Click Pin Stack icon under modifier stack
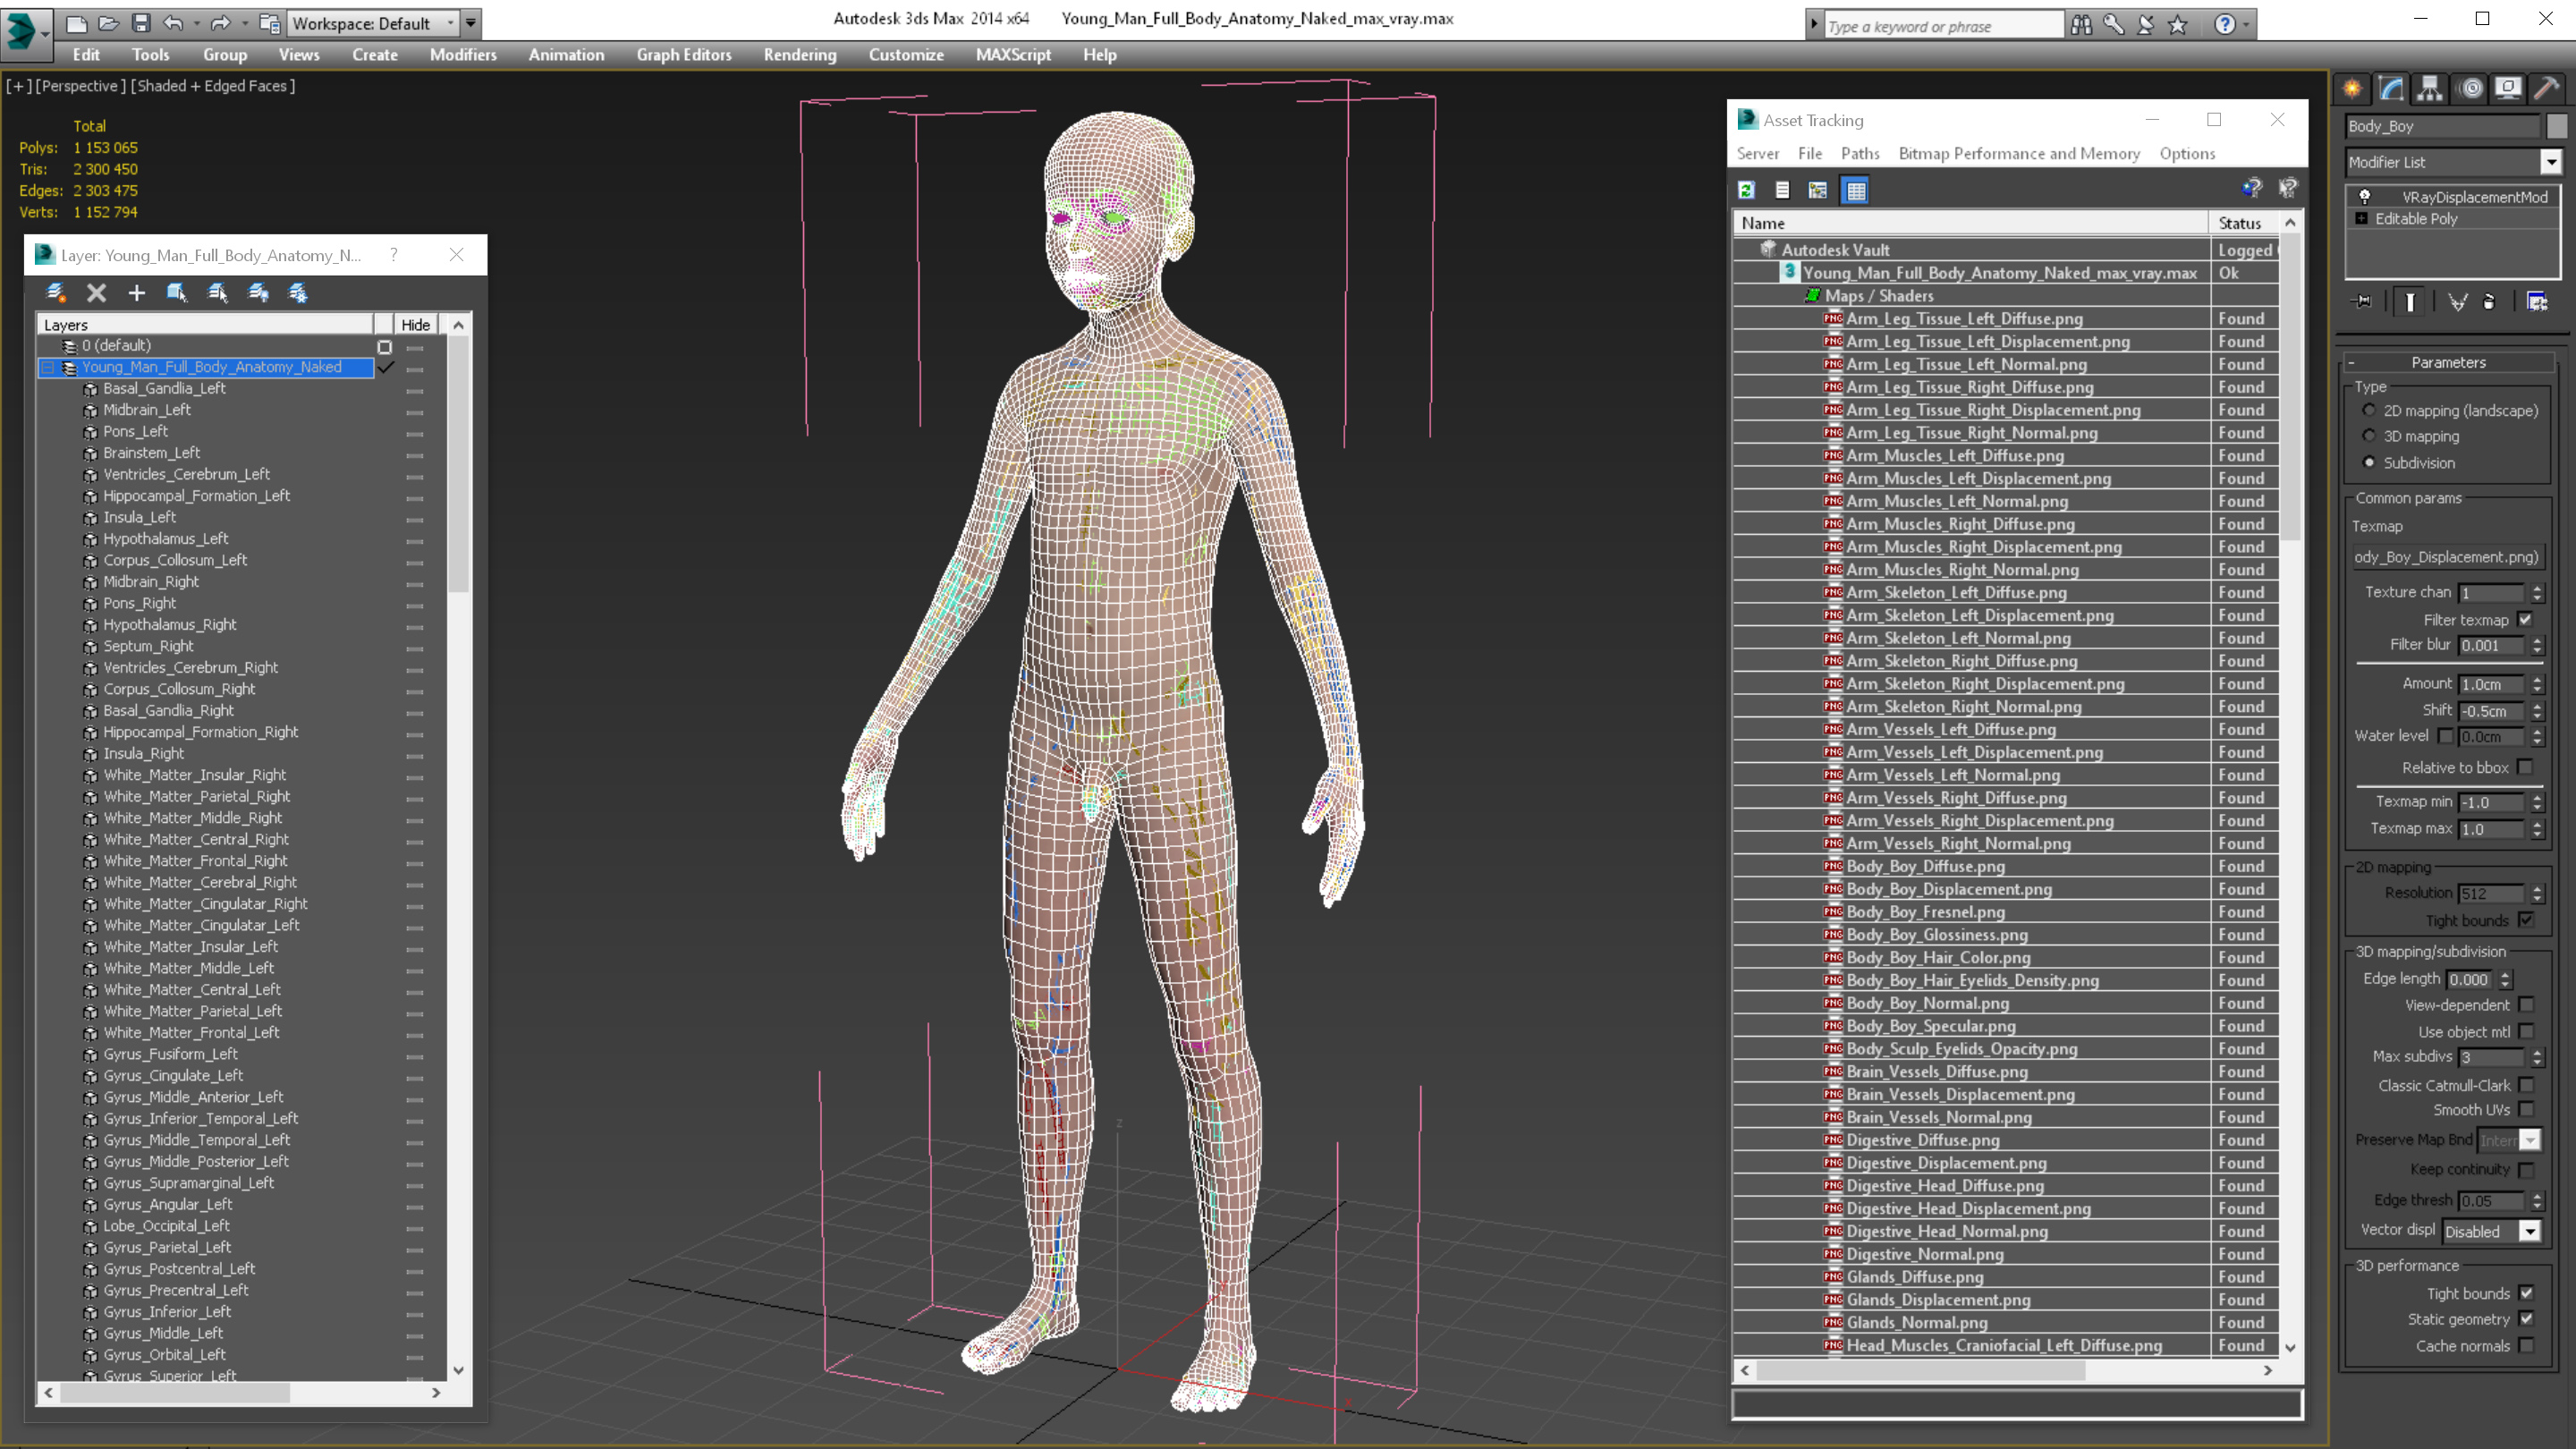Viewport: 2576px width, 1449px height. (2362, 301)
